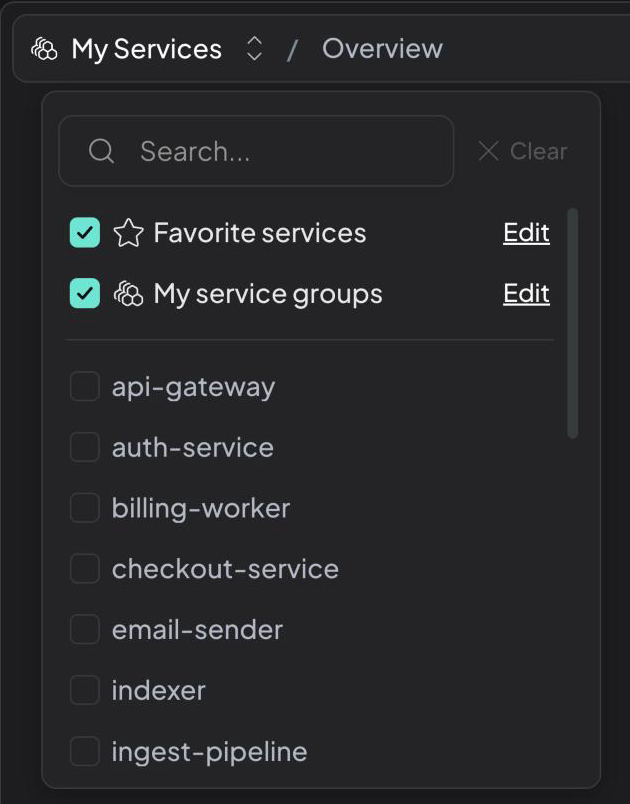Click Edit link for My service groups

click(526, 293)
